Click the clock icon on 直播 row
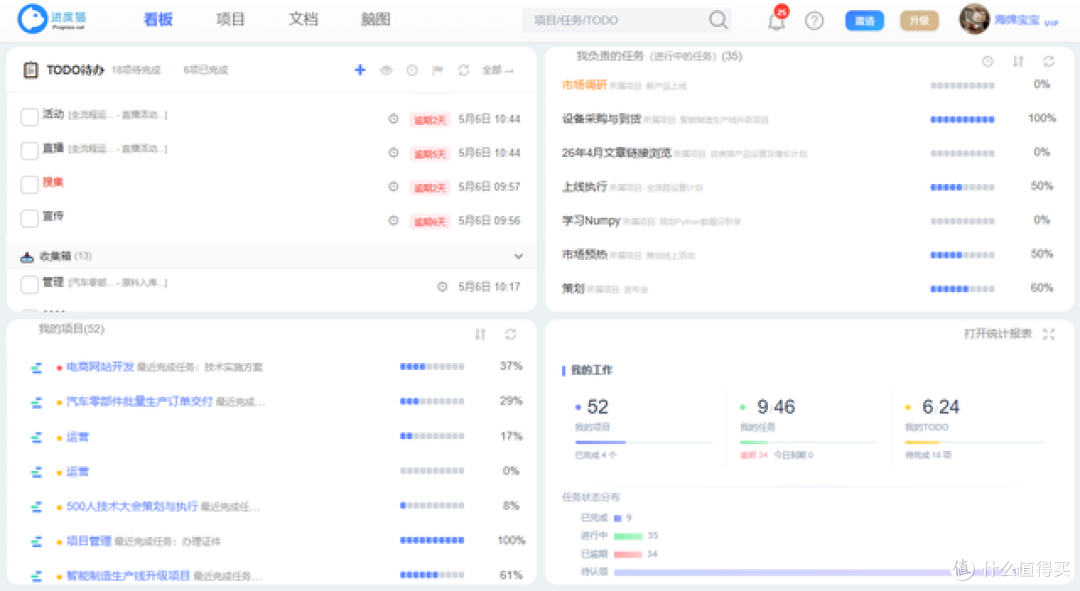Screen dimensions: 1080x591 click(x=393, y=152)
